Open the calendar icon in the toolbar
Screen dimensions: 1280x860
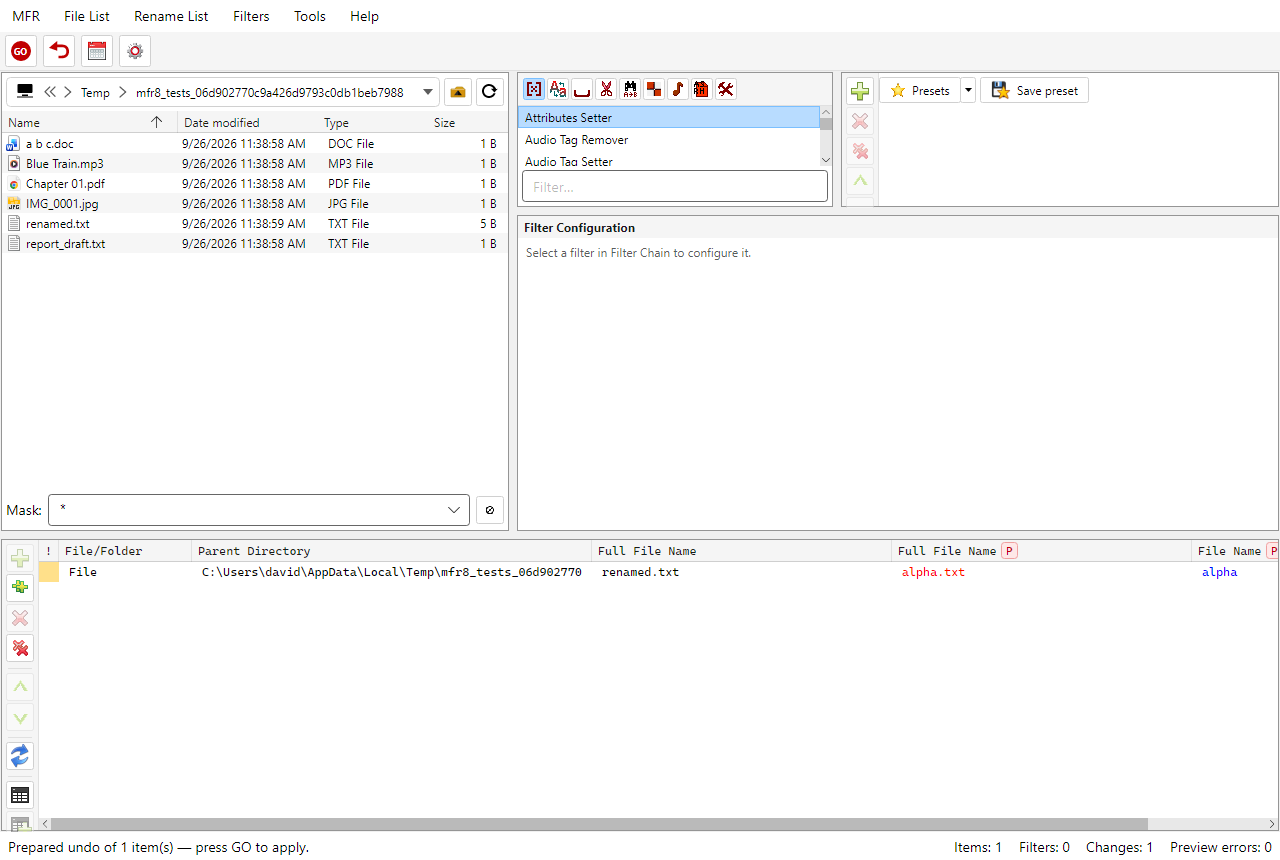coord(97,51)
